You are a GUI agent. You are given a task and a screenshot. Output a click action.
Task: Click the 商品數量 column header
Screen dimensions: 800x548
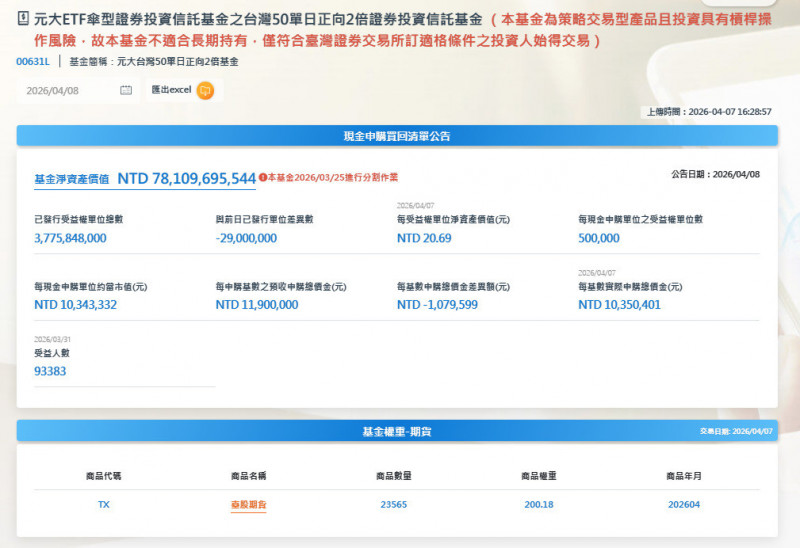pyautogui.click(x=393, y=476)
